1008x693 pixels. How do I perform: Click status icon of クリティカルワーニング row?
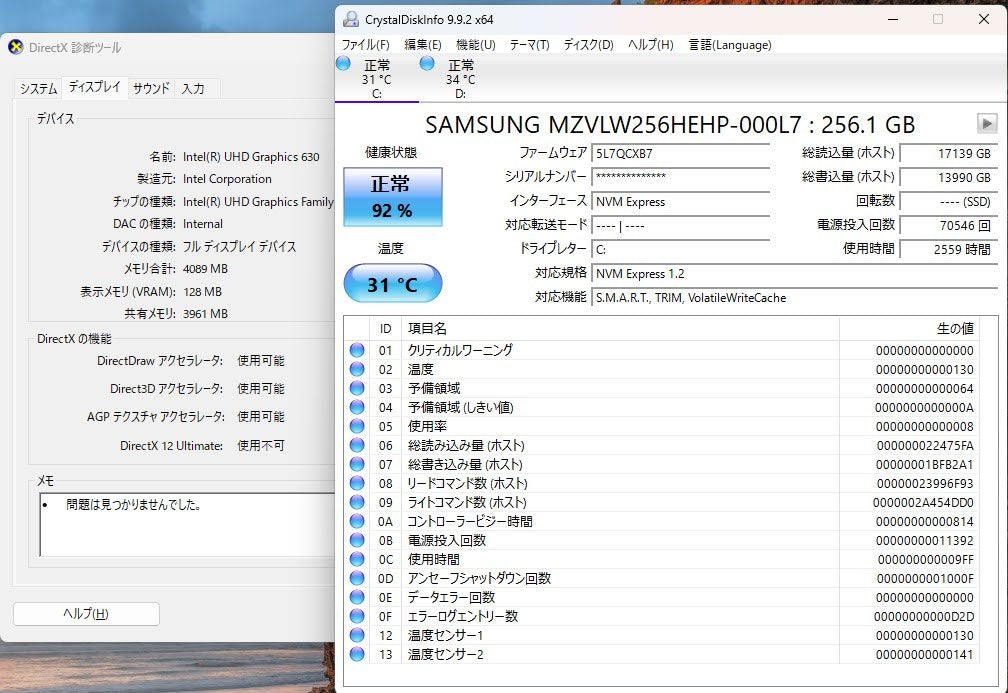[357, 350]
